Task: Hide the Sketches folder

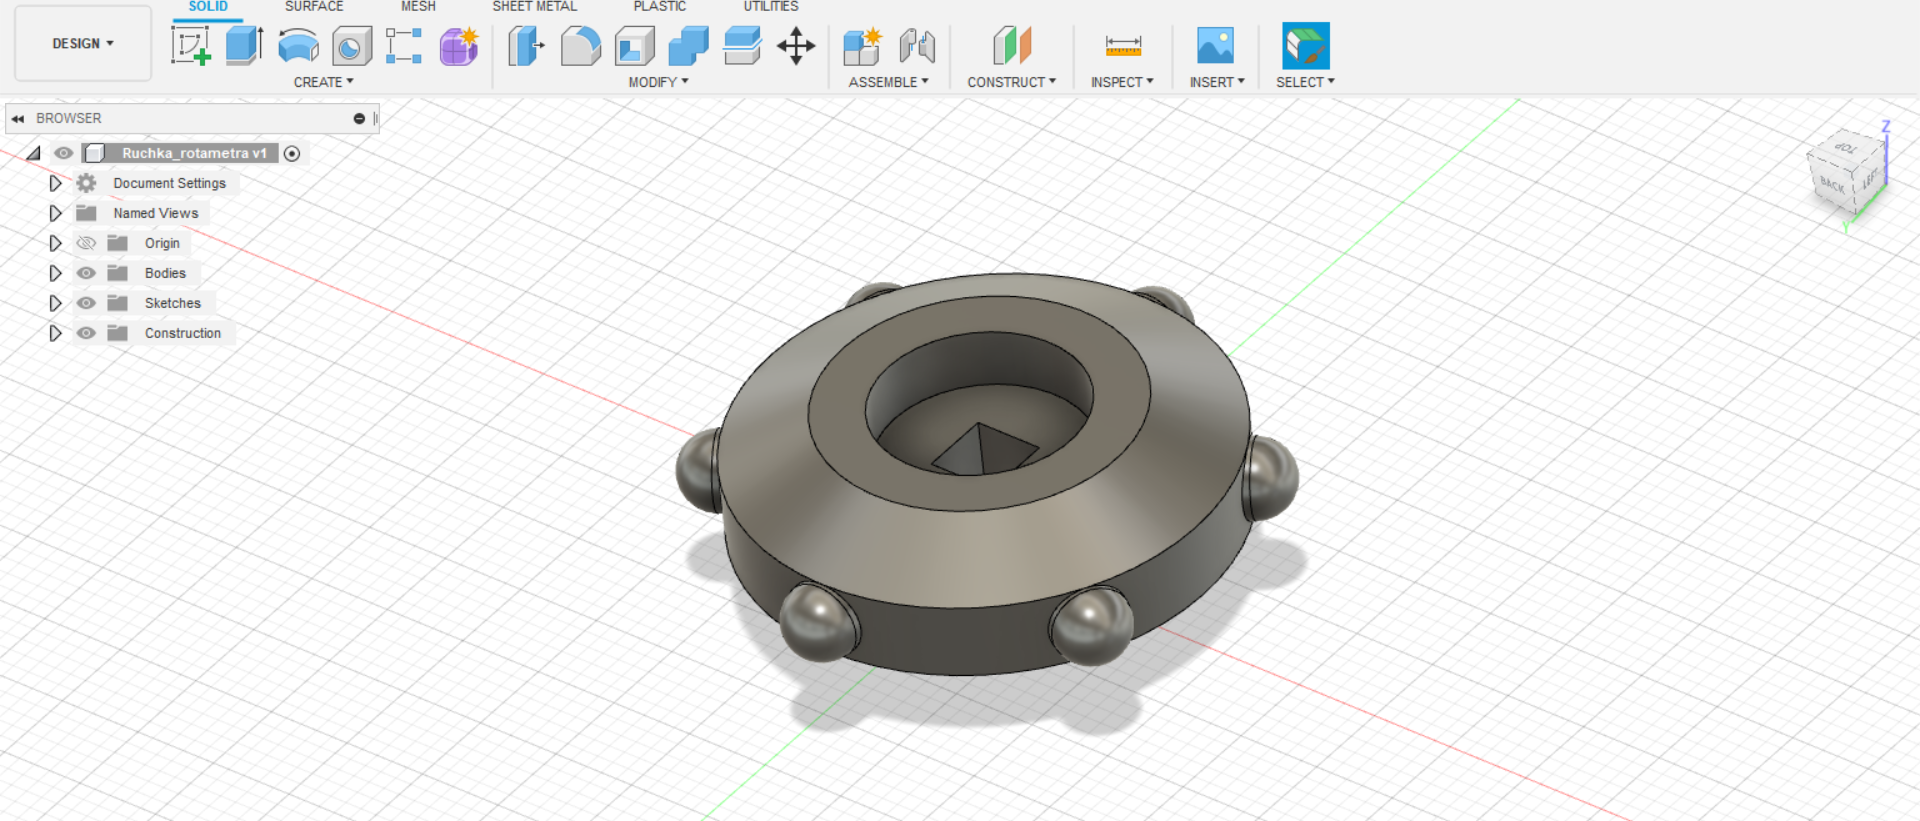Action: click(87, 303)
